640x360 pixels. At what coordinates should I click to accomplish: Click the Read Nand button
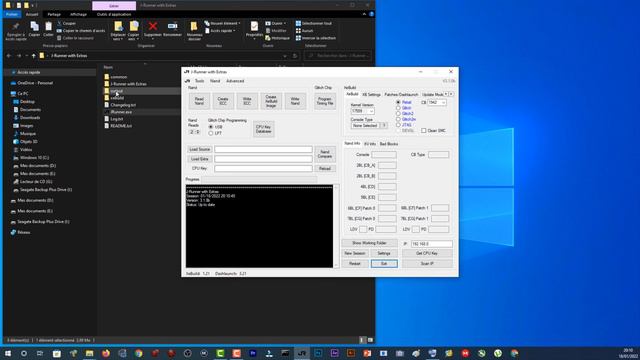tap(199, 101)
